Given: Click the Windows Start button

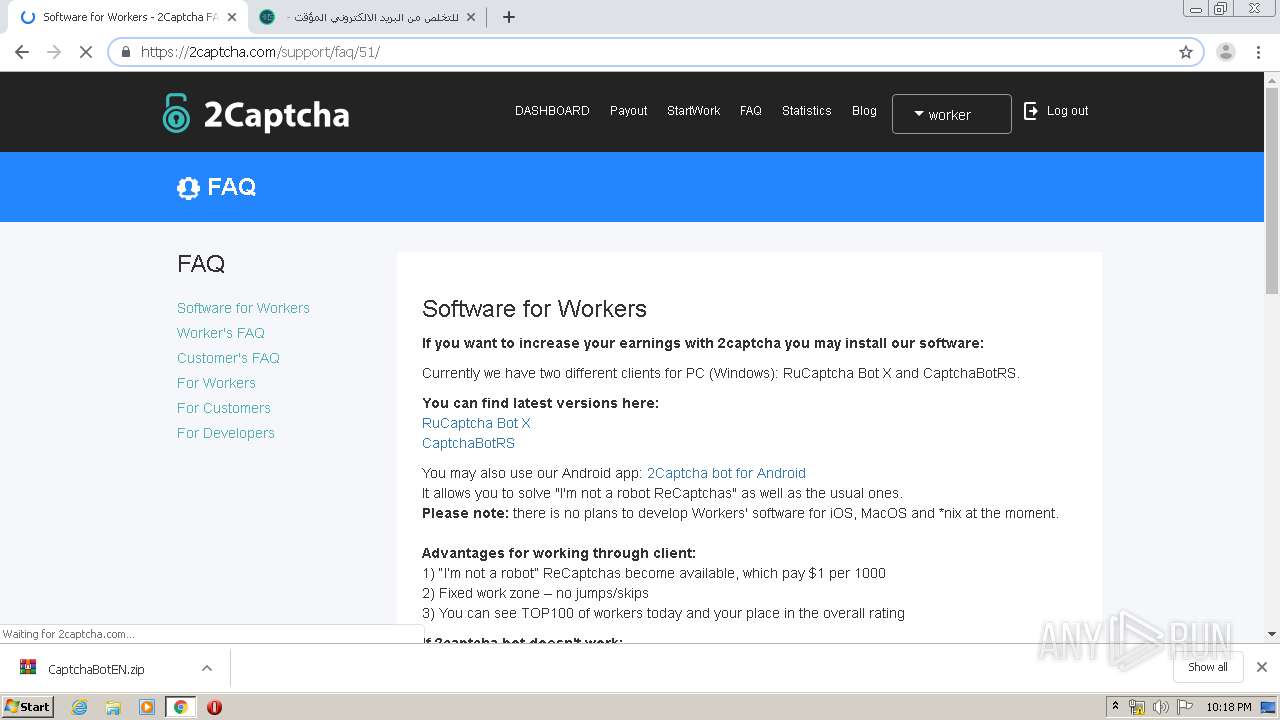Looking at the screenshot, I should pos(28,707).
